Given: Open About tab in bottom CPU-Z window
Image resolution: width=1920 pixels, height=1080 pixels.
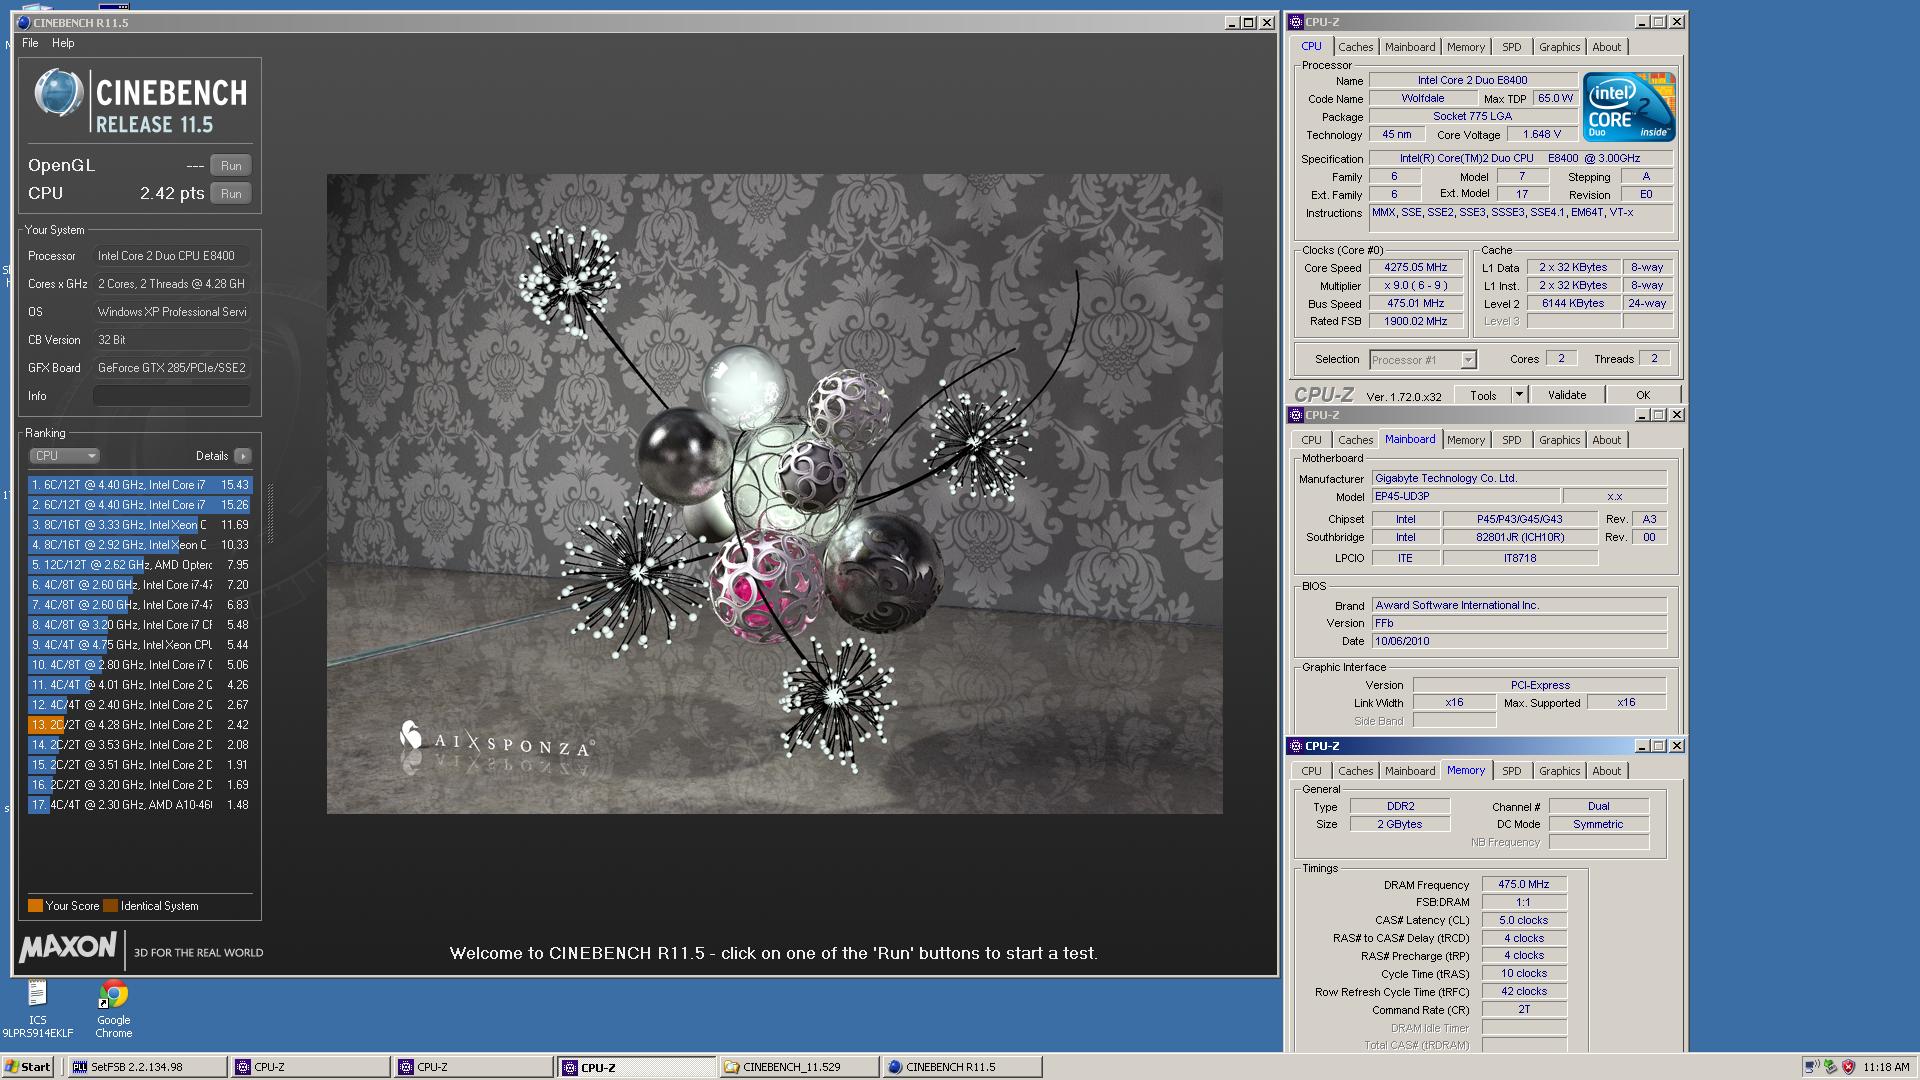Looking at the screenshot, I should point(1606,771).
